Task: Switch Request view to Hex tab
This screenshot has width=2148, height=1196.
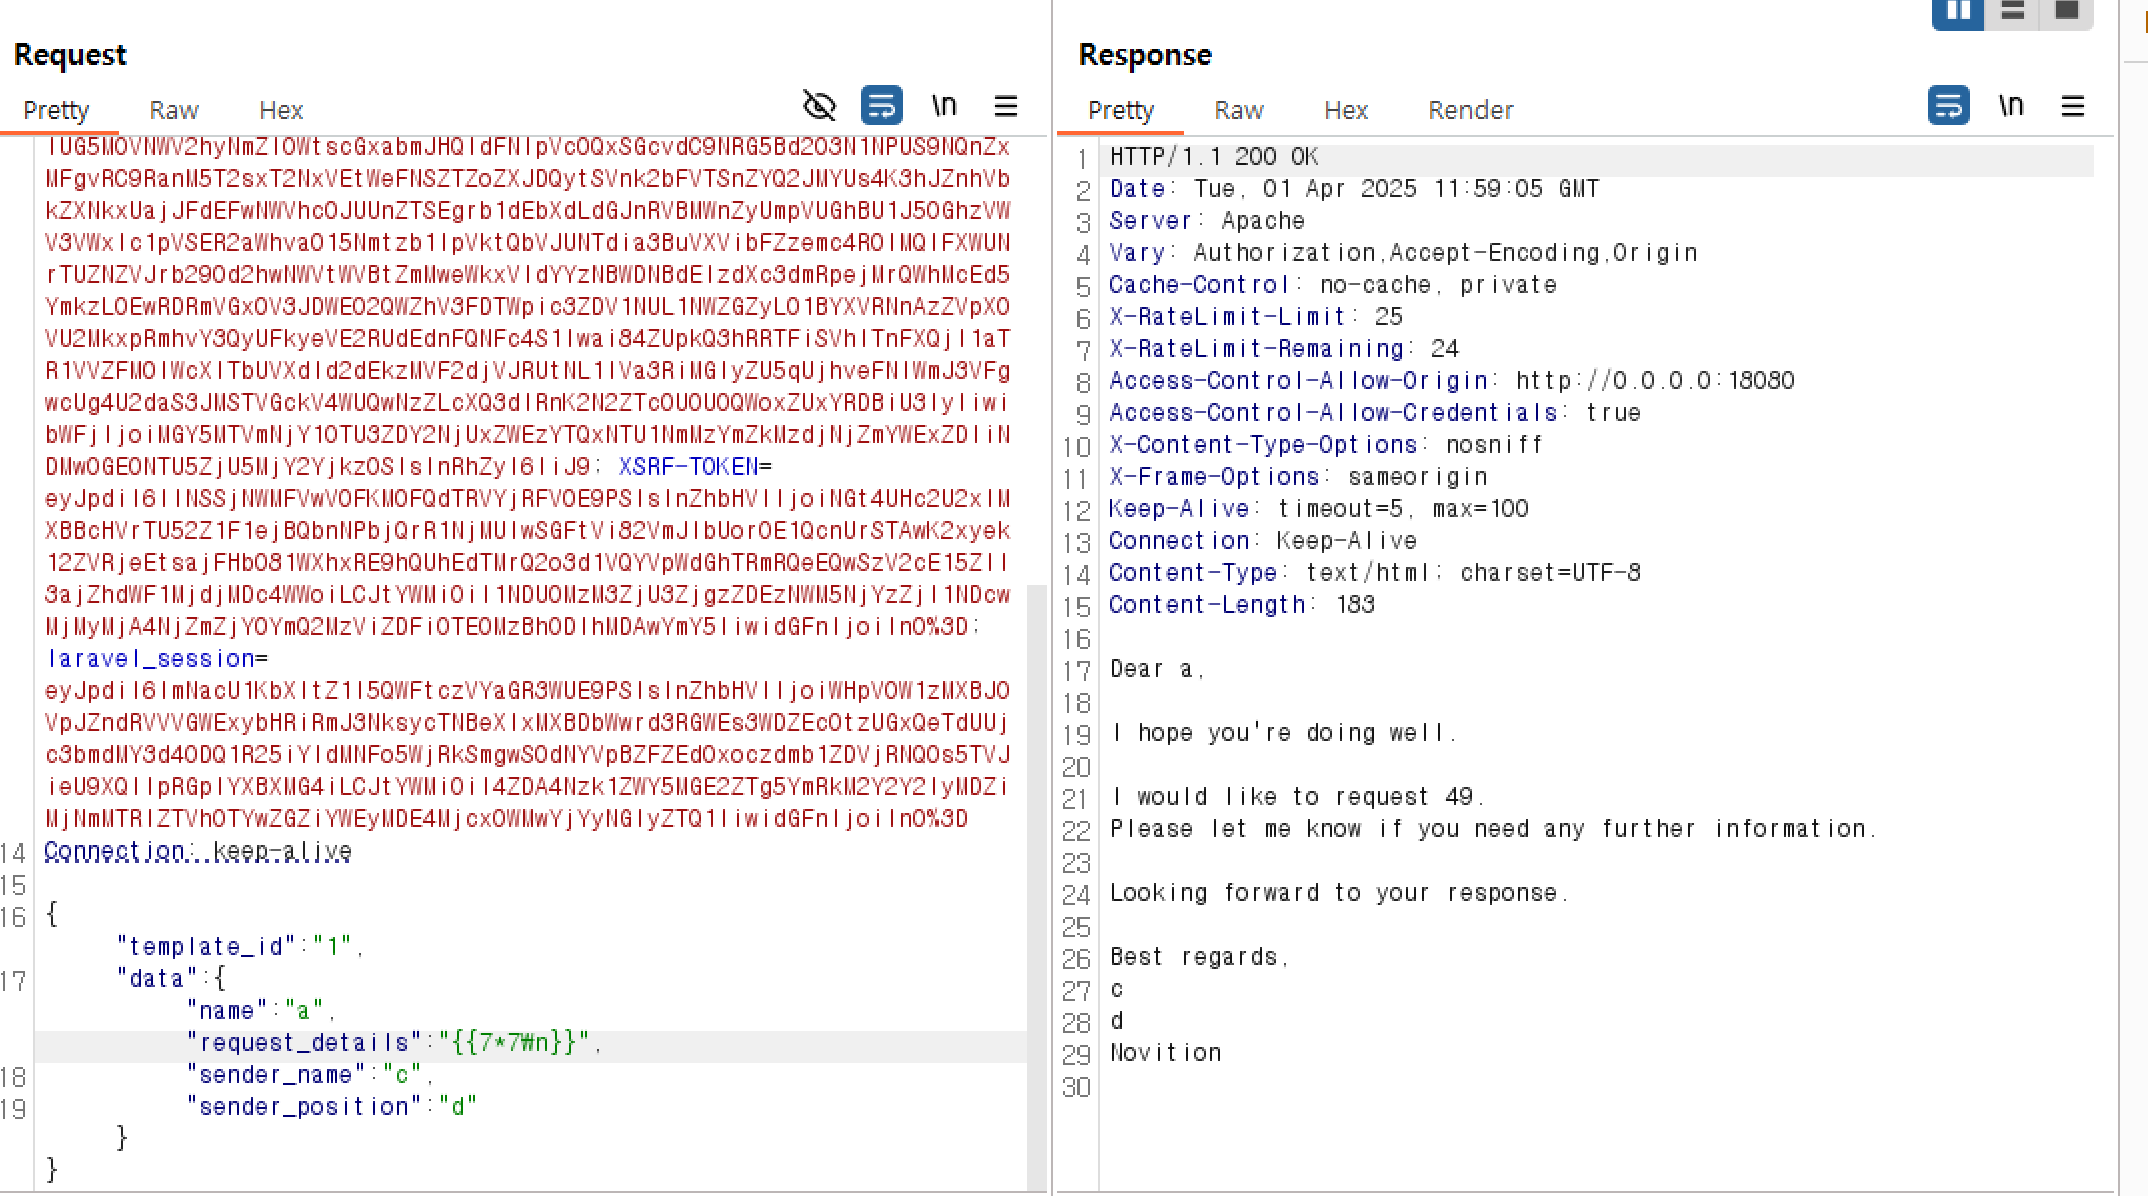Action: (281, 110)
